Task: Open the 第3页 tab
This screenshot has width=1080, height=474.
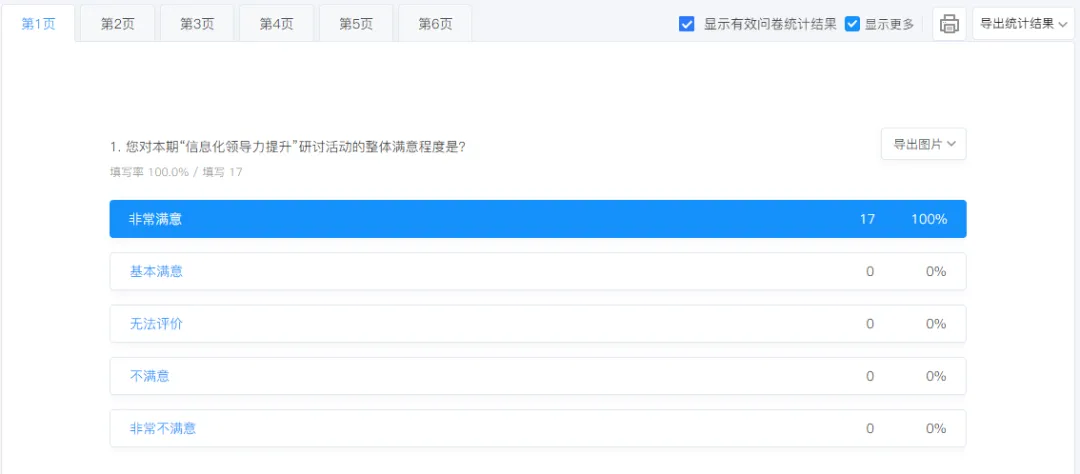Action: point(197,24)
